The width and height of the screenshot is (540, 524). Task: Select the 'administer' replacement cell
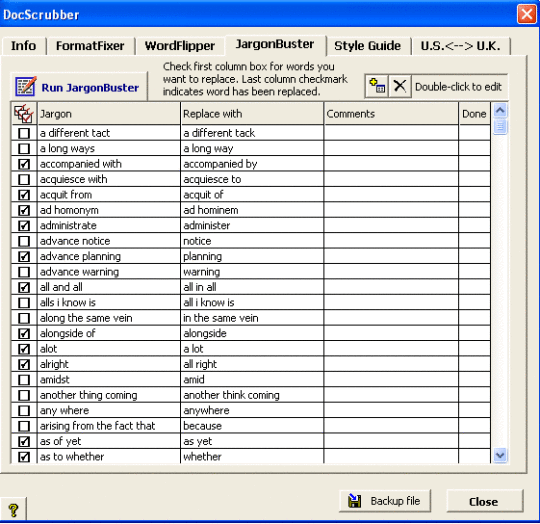point(252,226)
